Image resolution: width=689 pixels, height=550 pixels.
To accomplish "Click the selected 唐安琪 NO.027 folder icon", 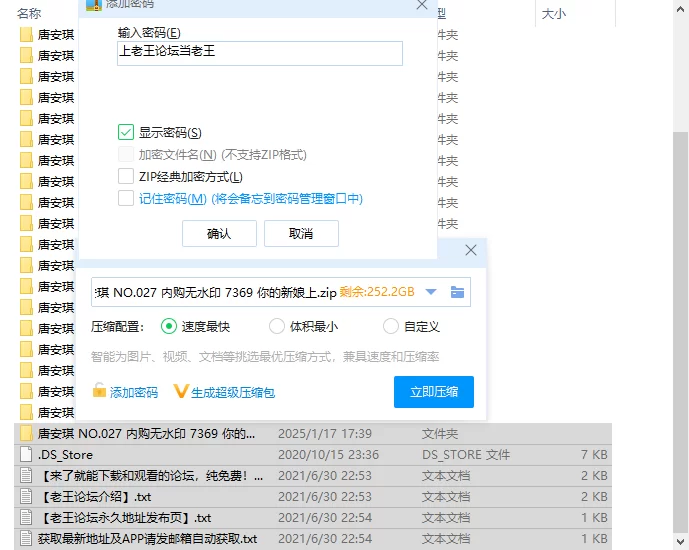I will point(27,434).
